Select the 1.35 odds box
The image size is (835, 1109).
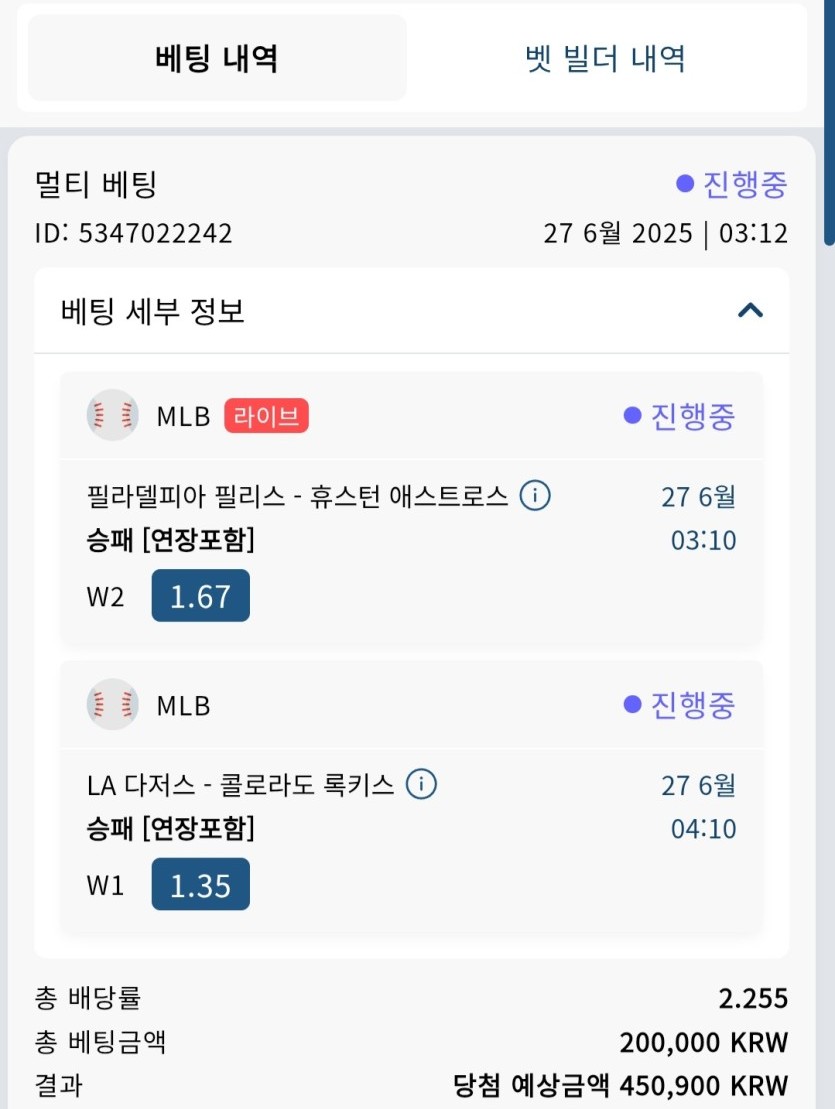pyautogui.click(x=201, y=885)
